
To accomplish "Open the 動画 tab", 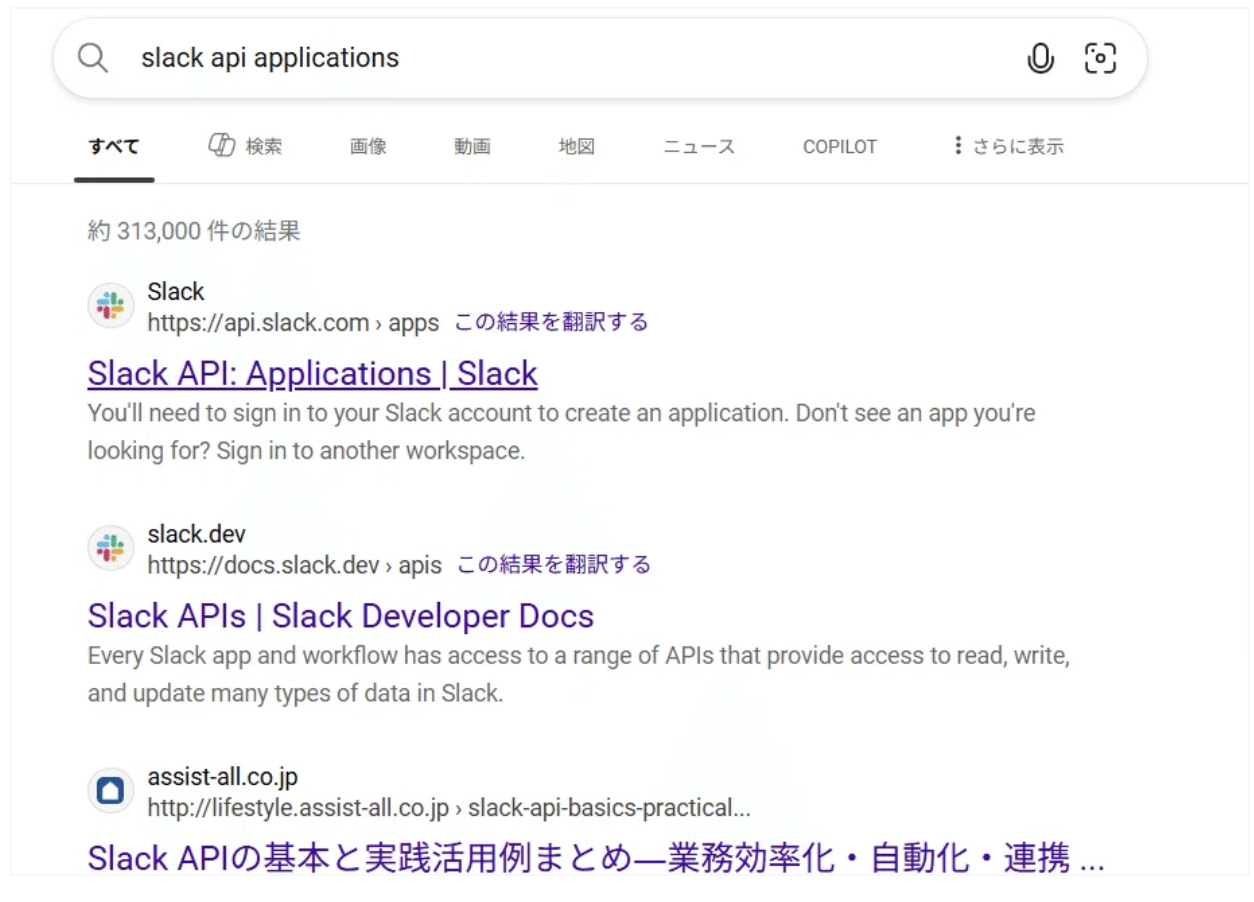I will coord(472,147).
